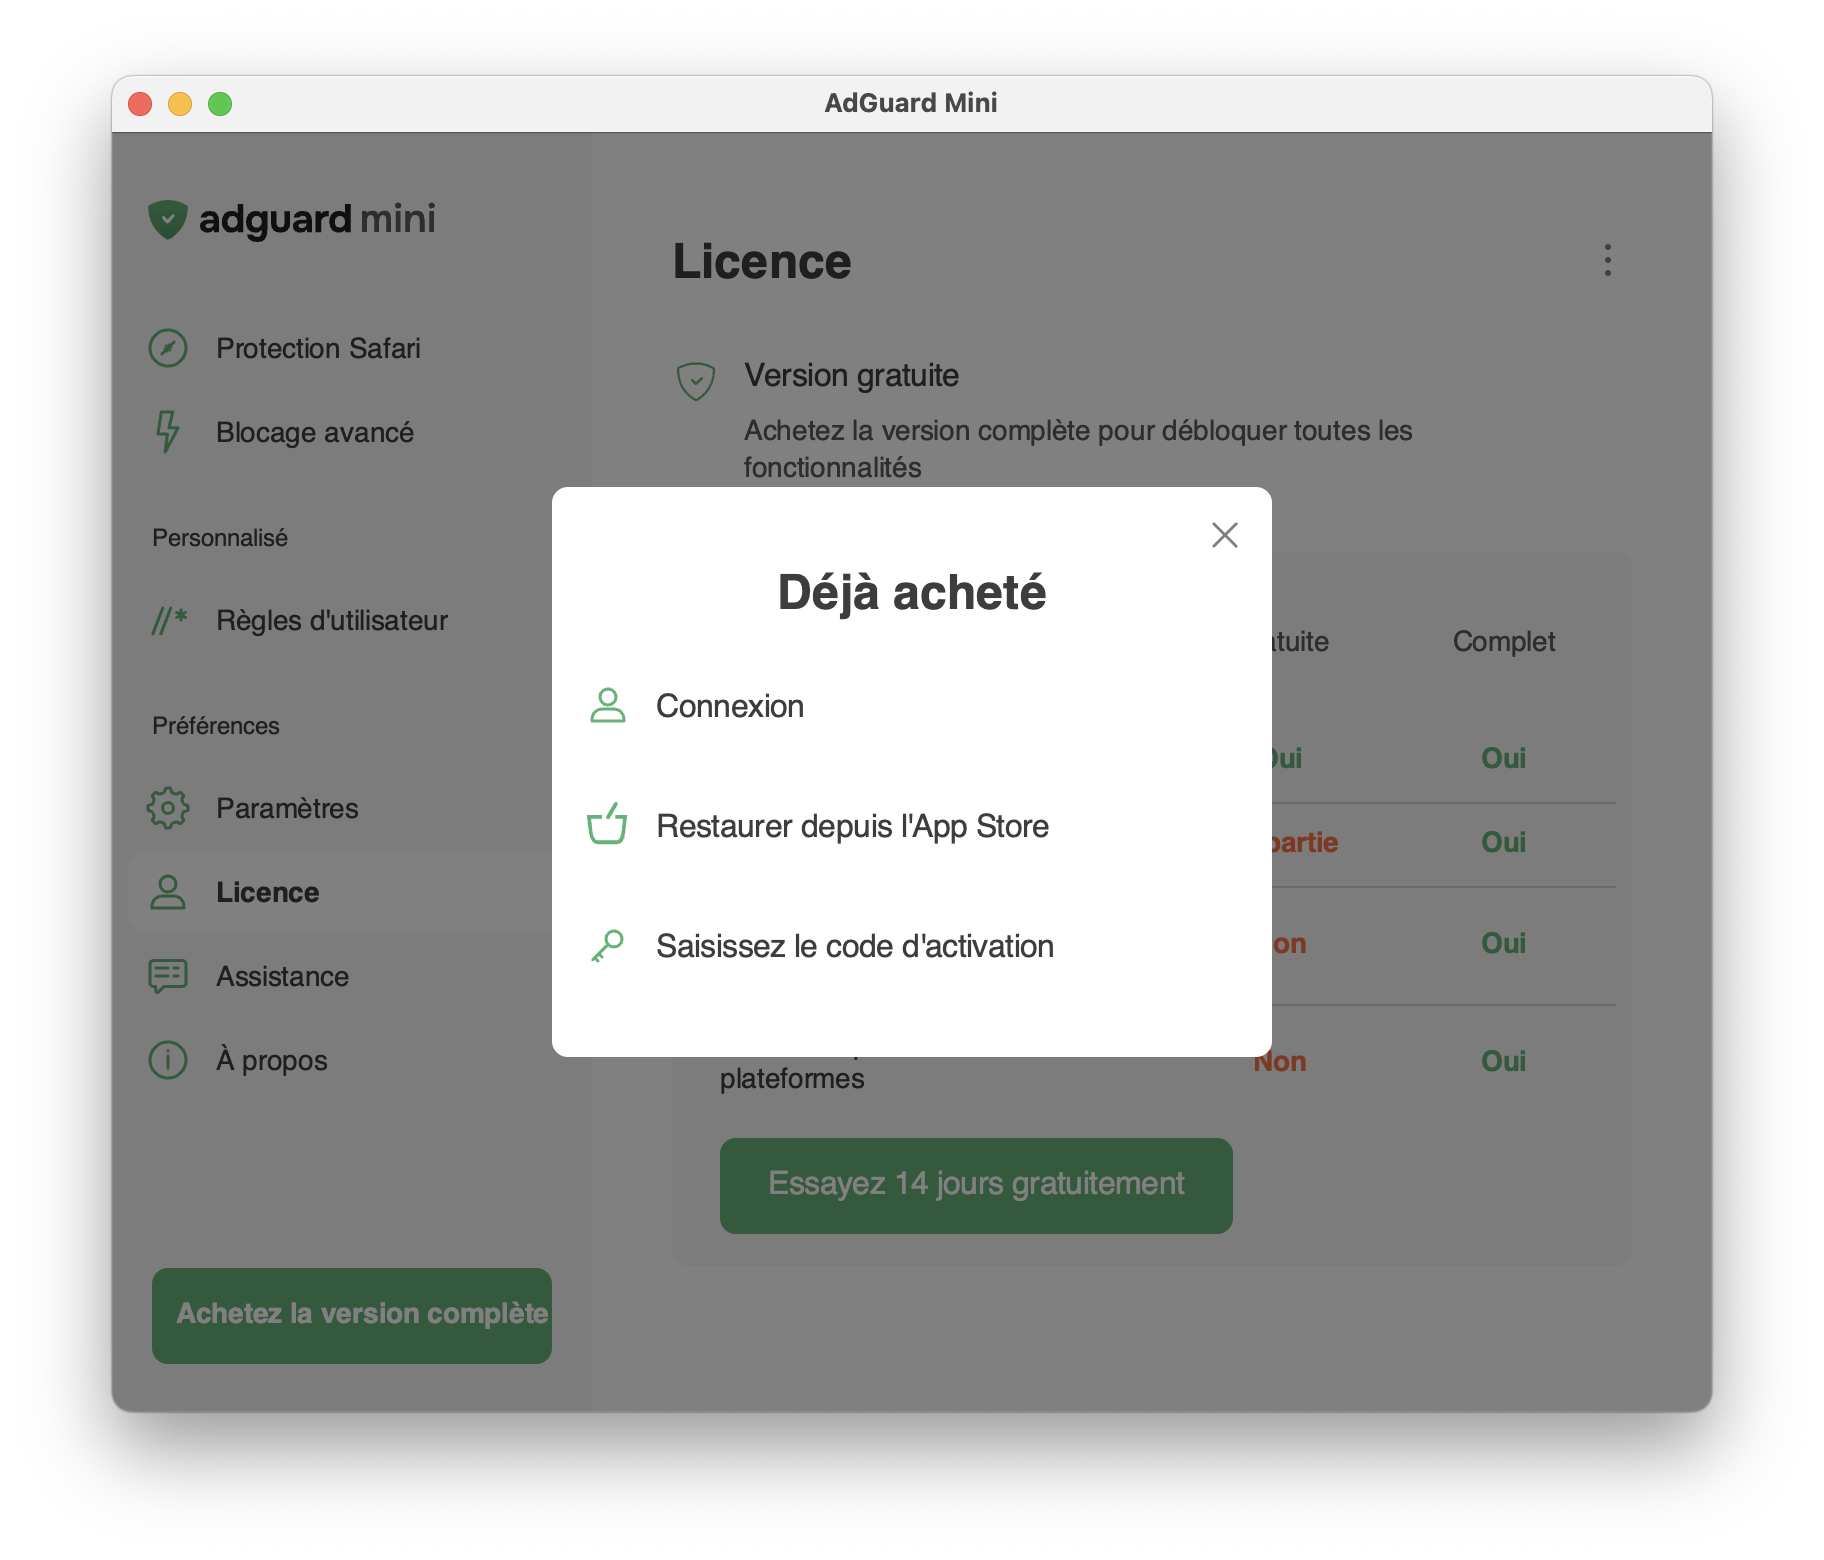This screenshot has width=1824, height=1560.
Task: Open the three-dot Licence options menu
Action: [x=1607, y=260]
